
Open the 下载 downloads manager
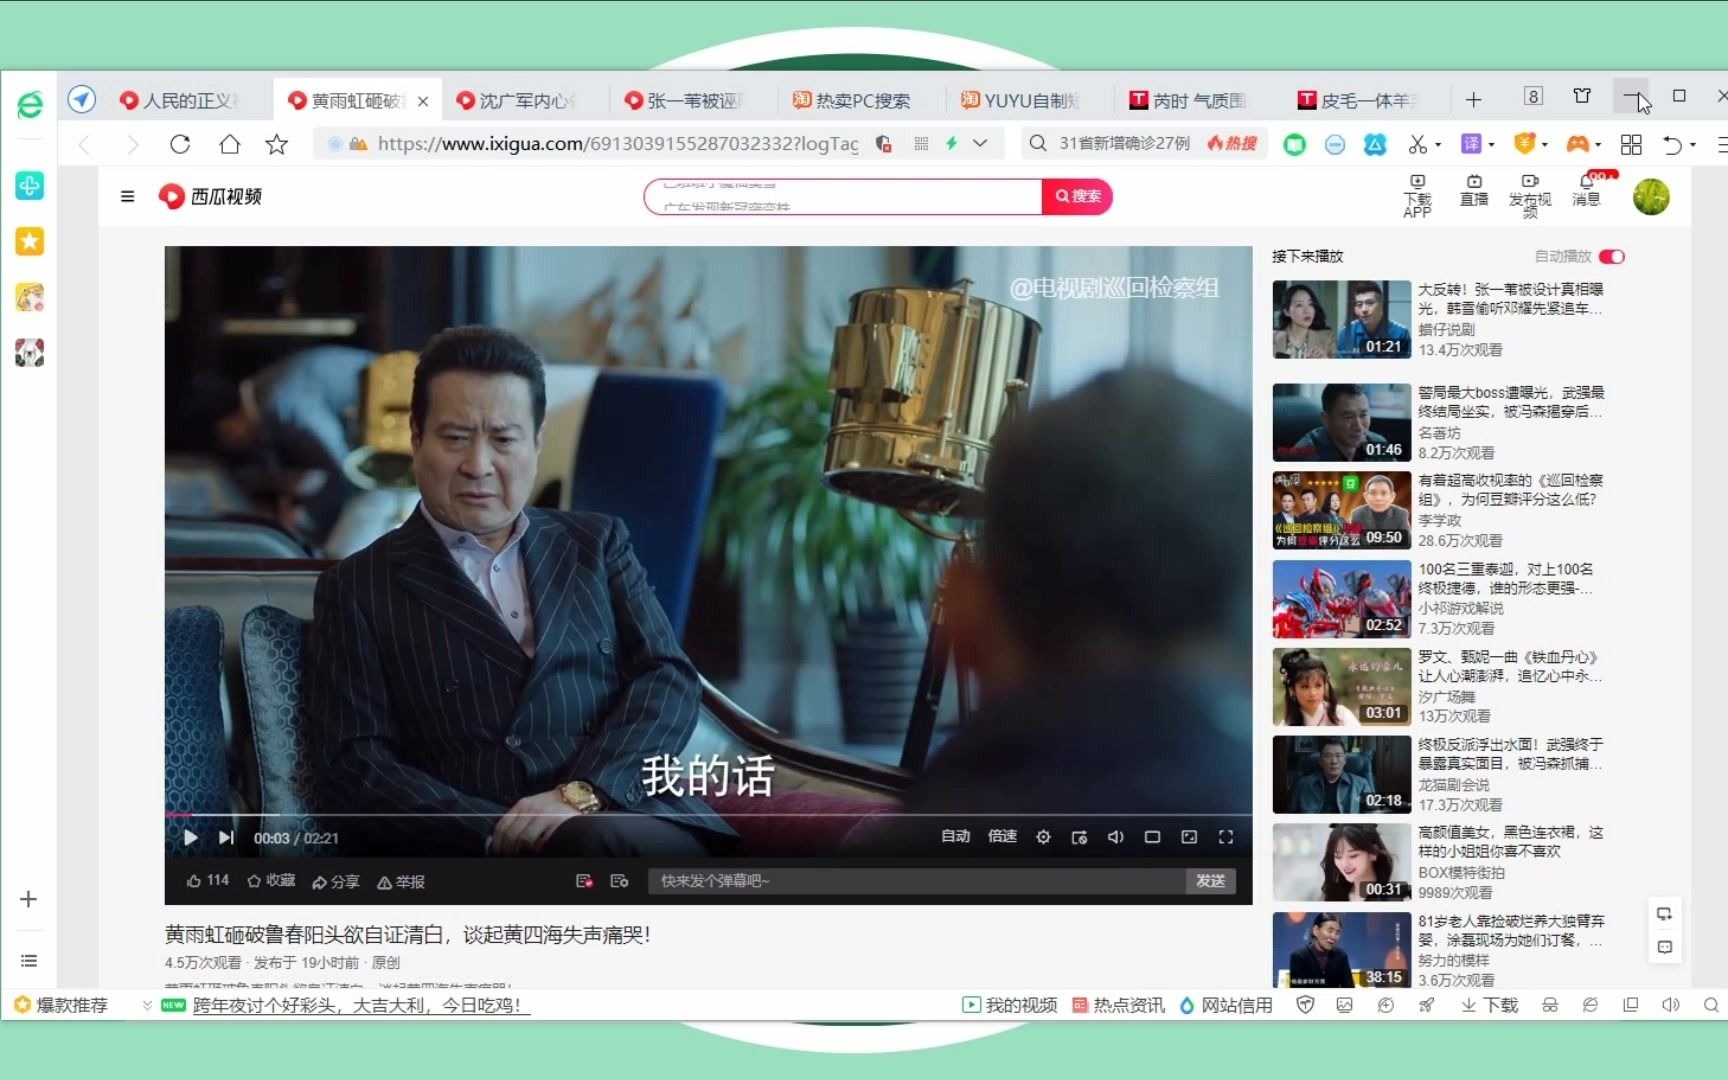click(x=1489, y=1005)
